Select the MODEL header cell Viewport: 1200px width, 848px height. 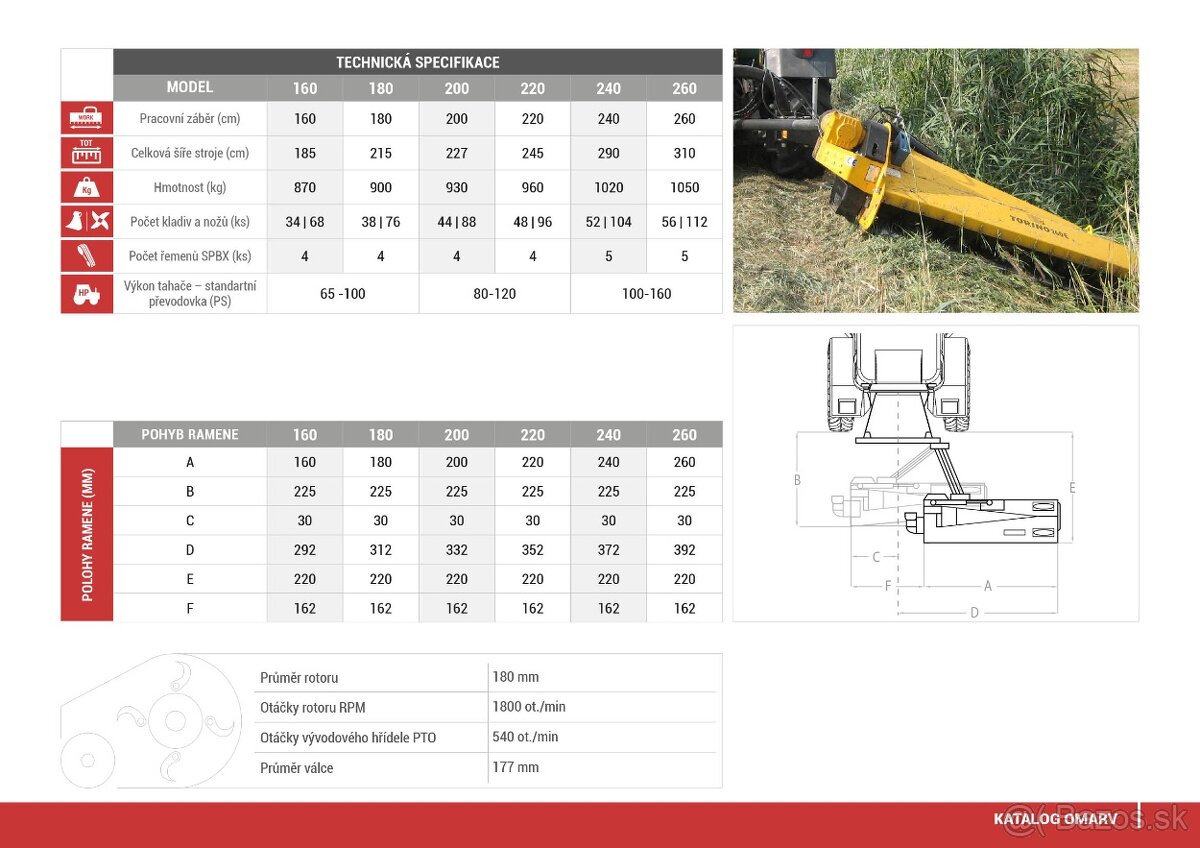190,88
